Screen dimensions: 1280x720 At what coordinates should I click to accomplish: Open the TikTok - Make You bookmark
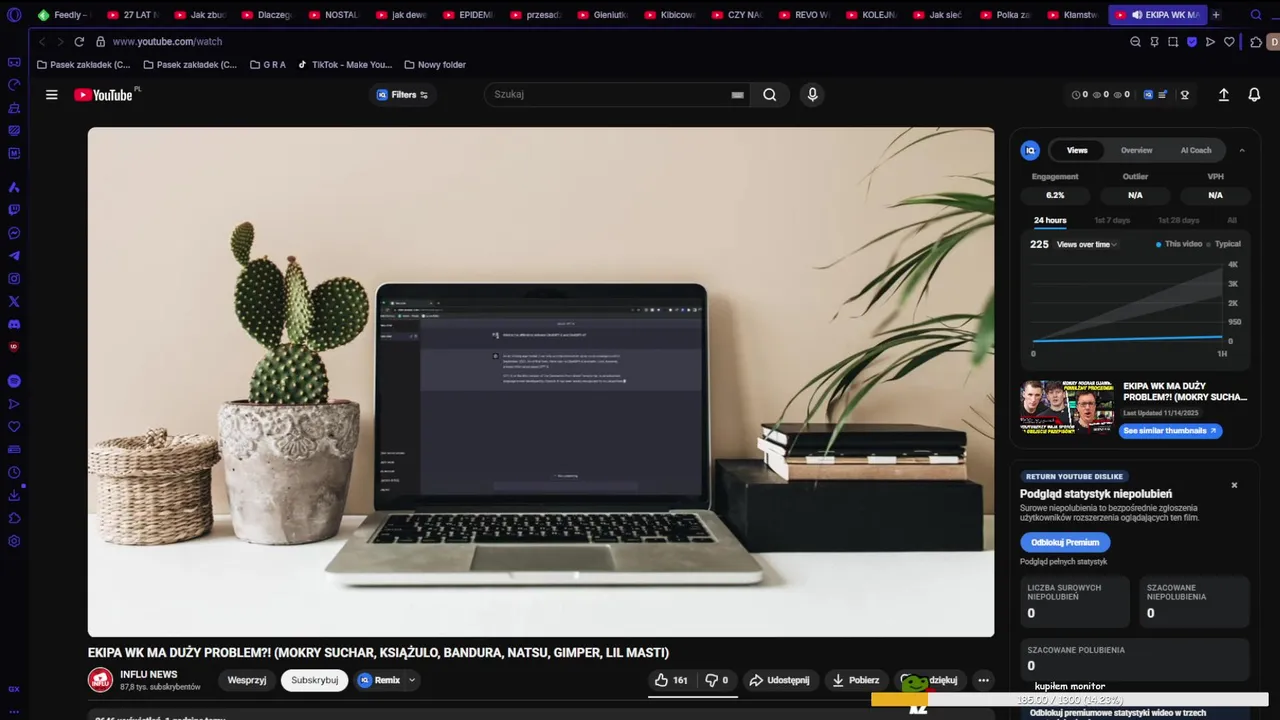coord(344,65)
